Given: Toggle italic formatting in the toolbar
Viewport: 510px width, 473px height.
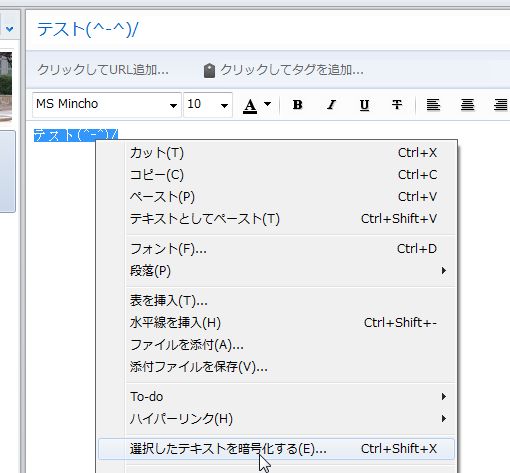Looking at the screenshot, I should pos(331,105).
